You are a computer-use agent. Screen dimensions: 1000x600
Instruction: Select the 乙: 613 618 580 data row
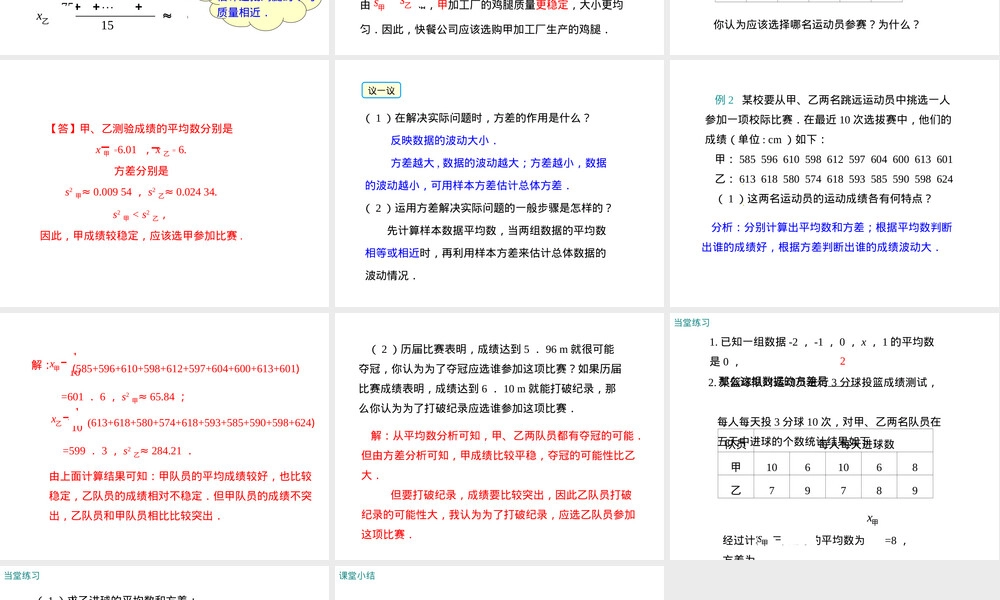(834, 179)
